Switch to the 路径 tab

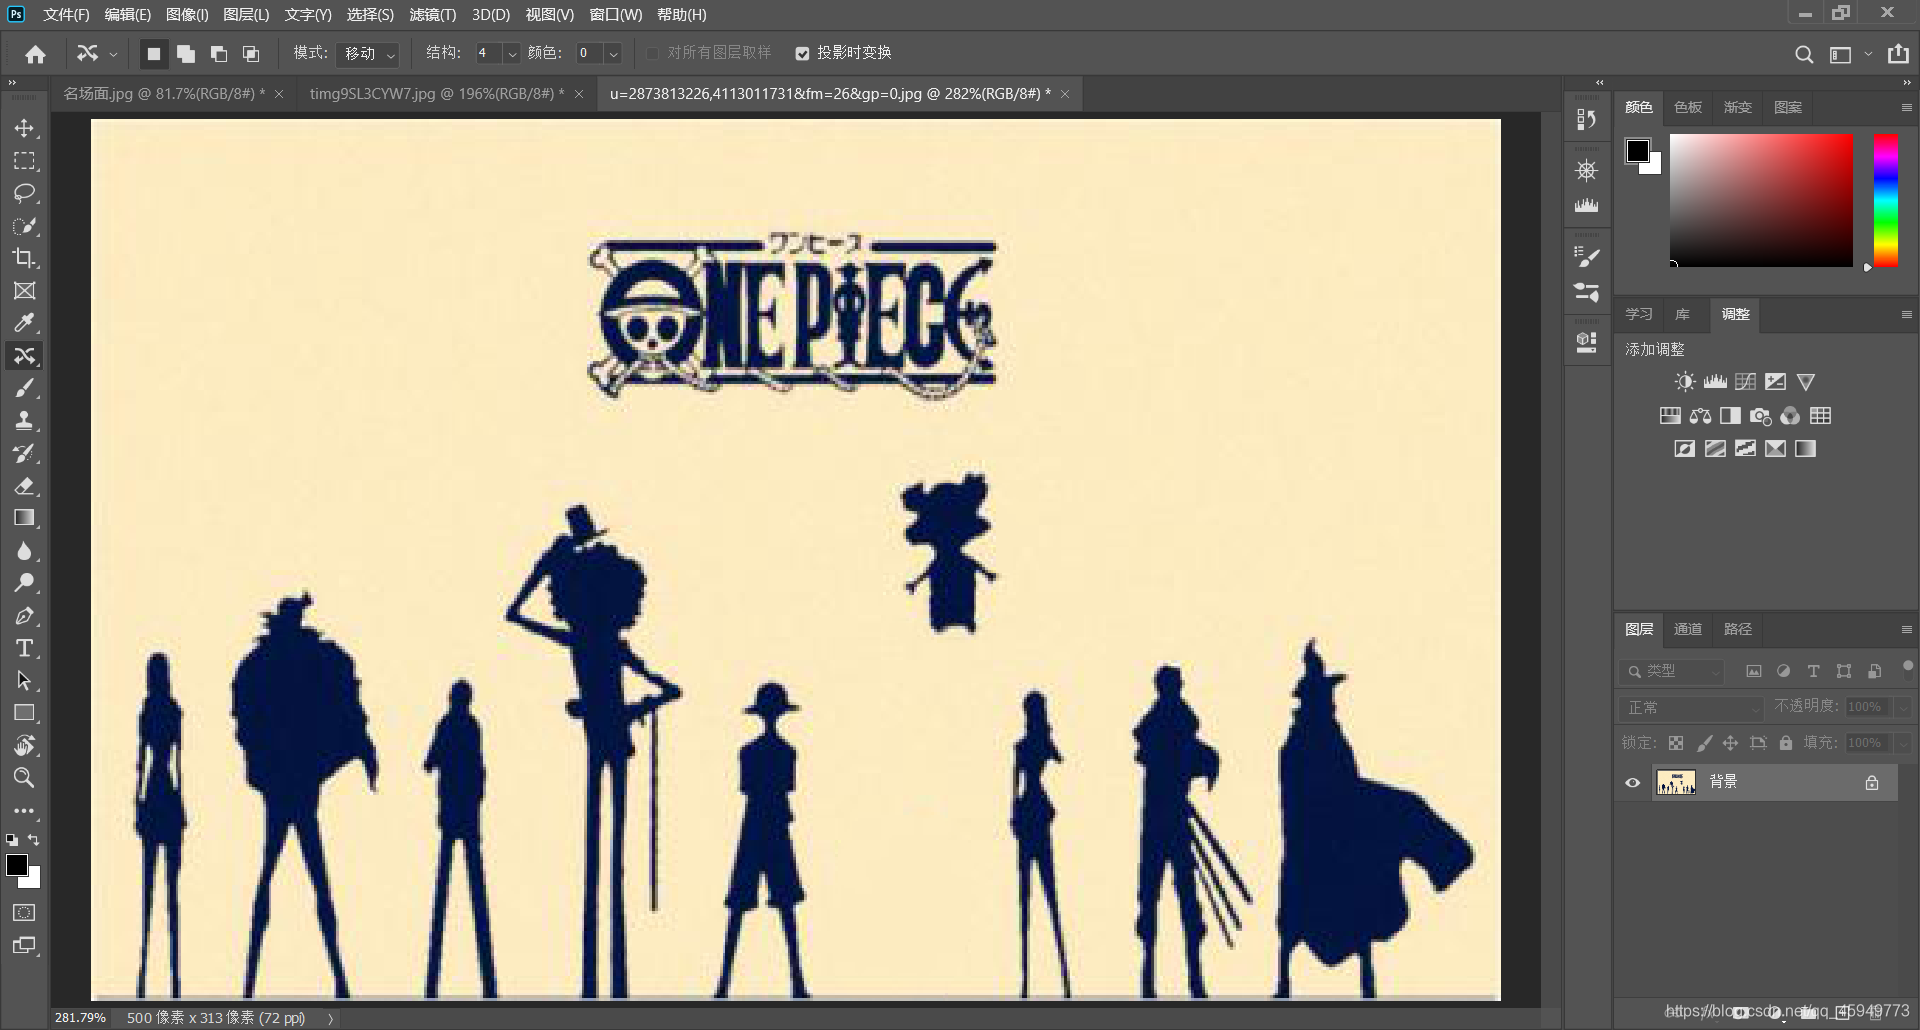click(1738, 629)
